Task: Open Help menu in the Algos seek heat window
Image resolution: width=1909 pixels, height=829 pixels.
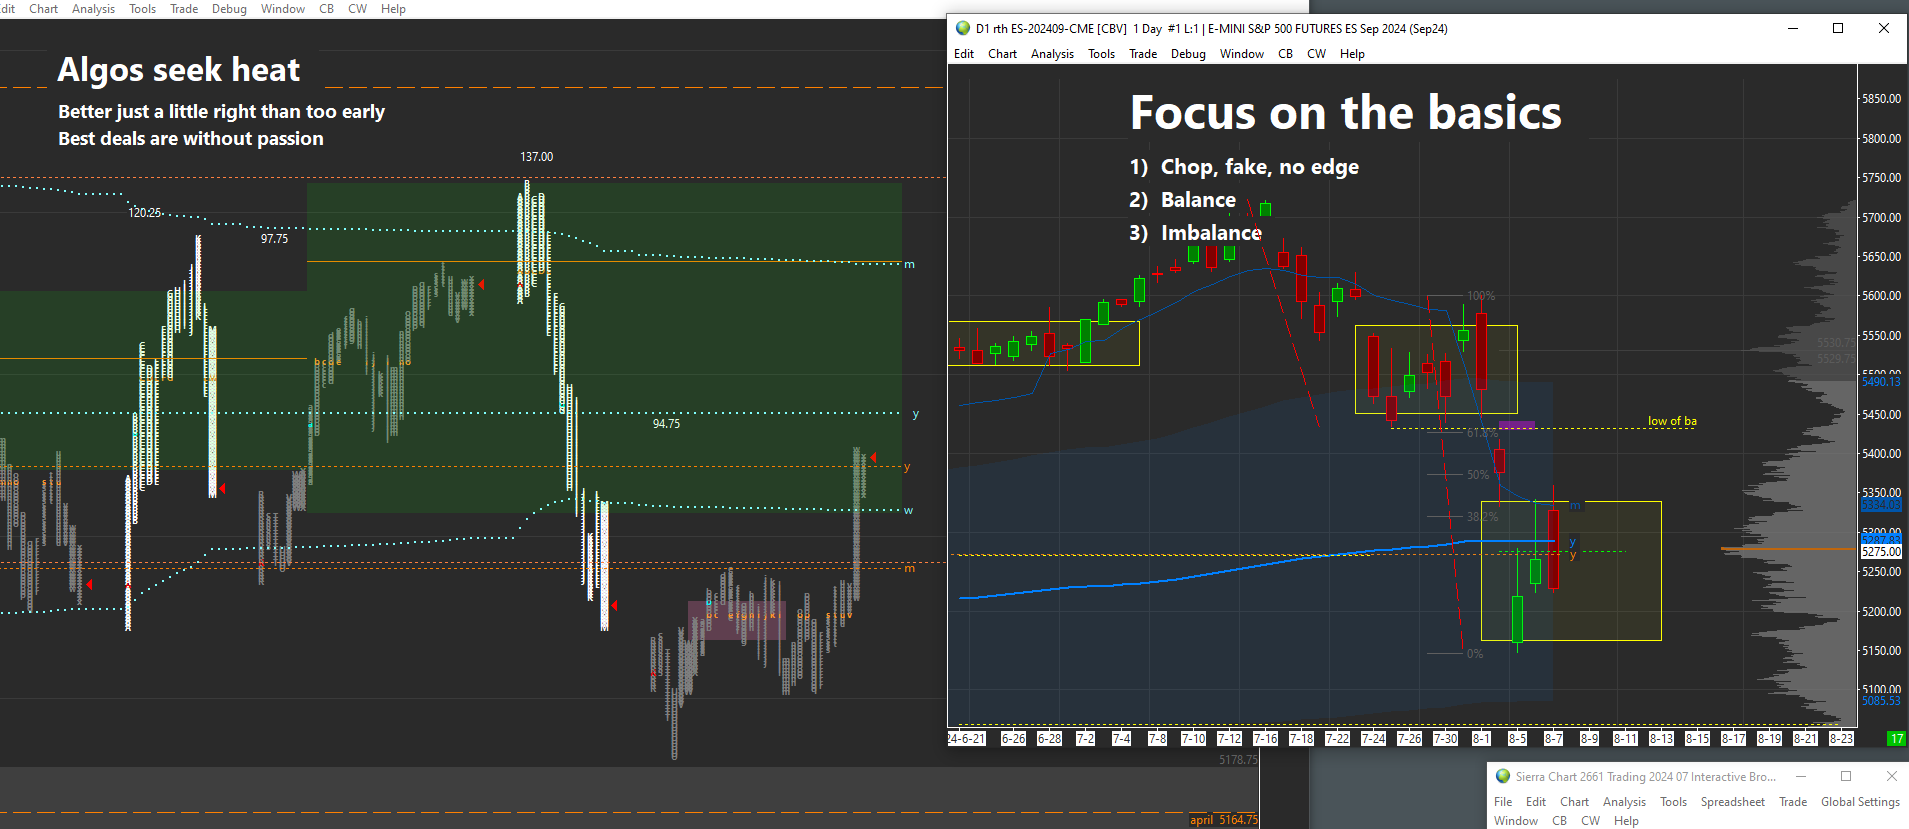Action: (393, 9)
